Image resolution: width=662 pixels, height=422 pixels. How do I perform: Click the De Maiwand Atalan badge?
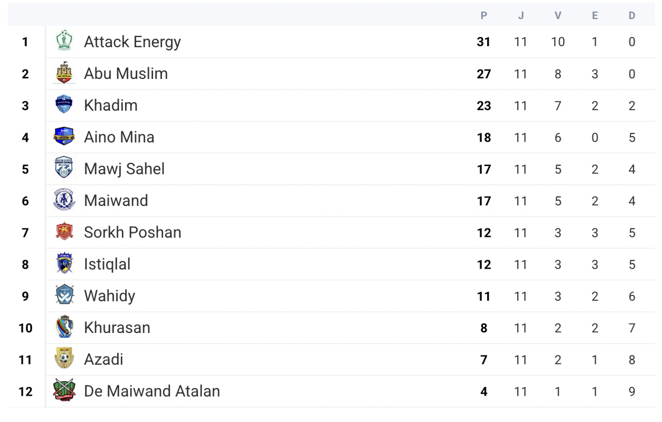point(64,391)
